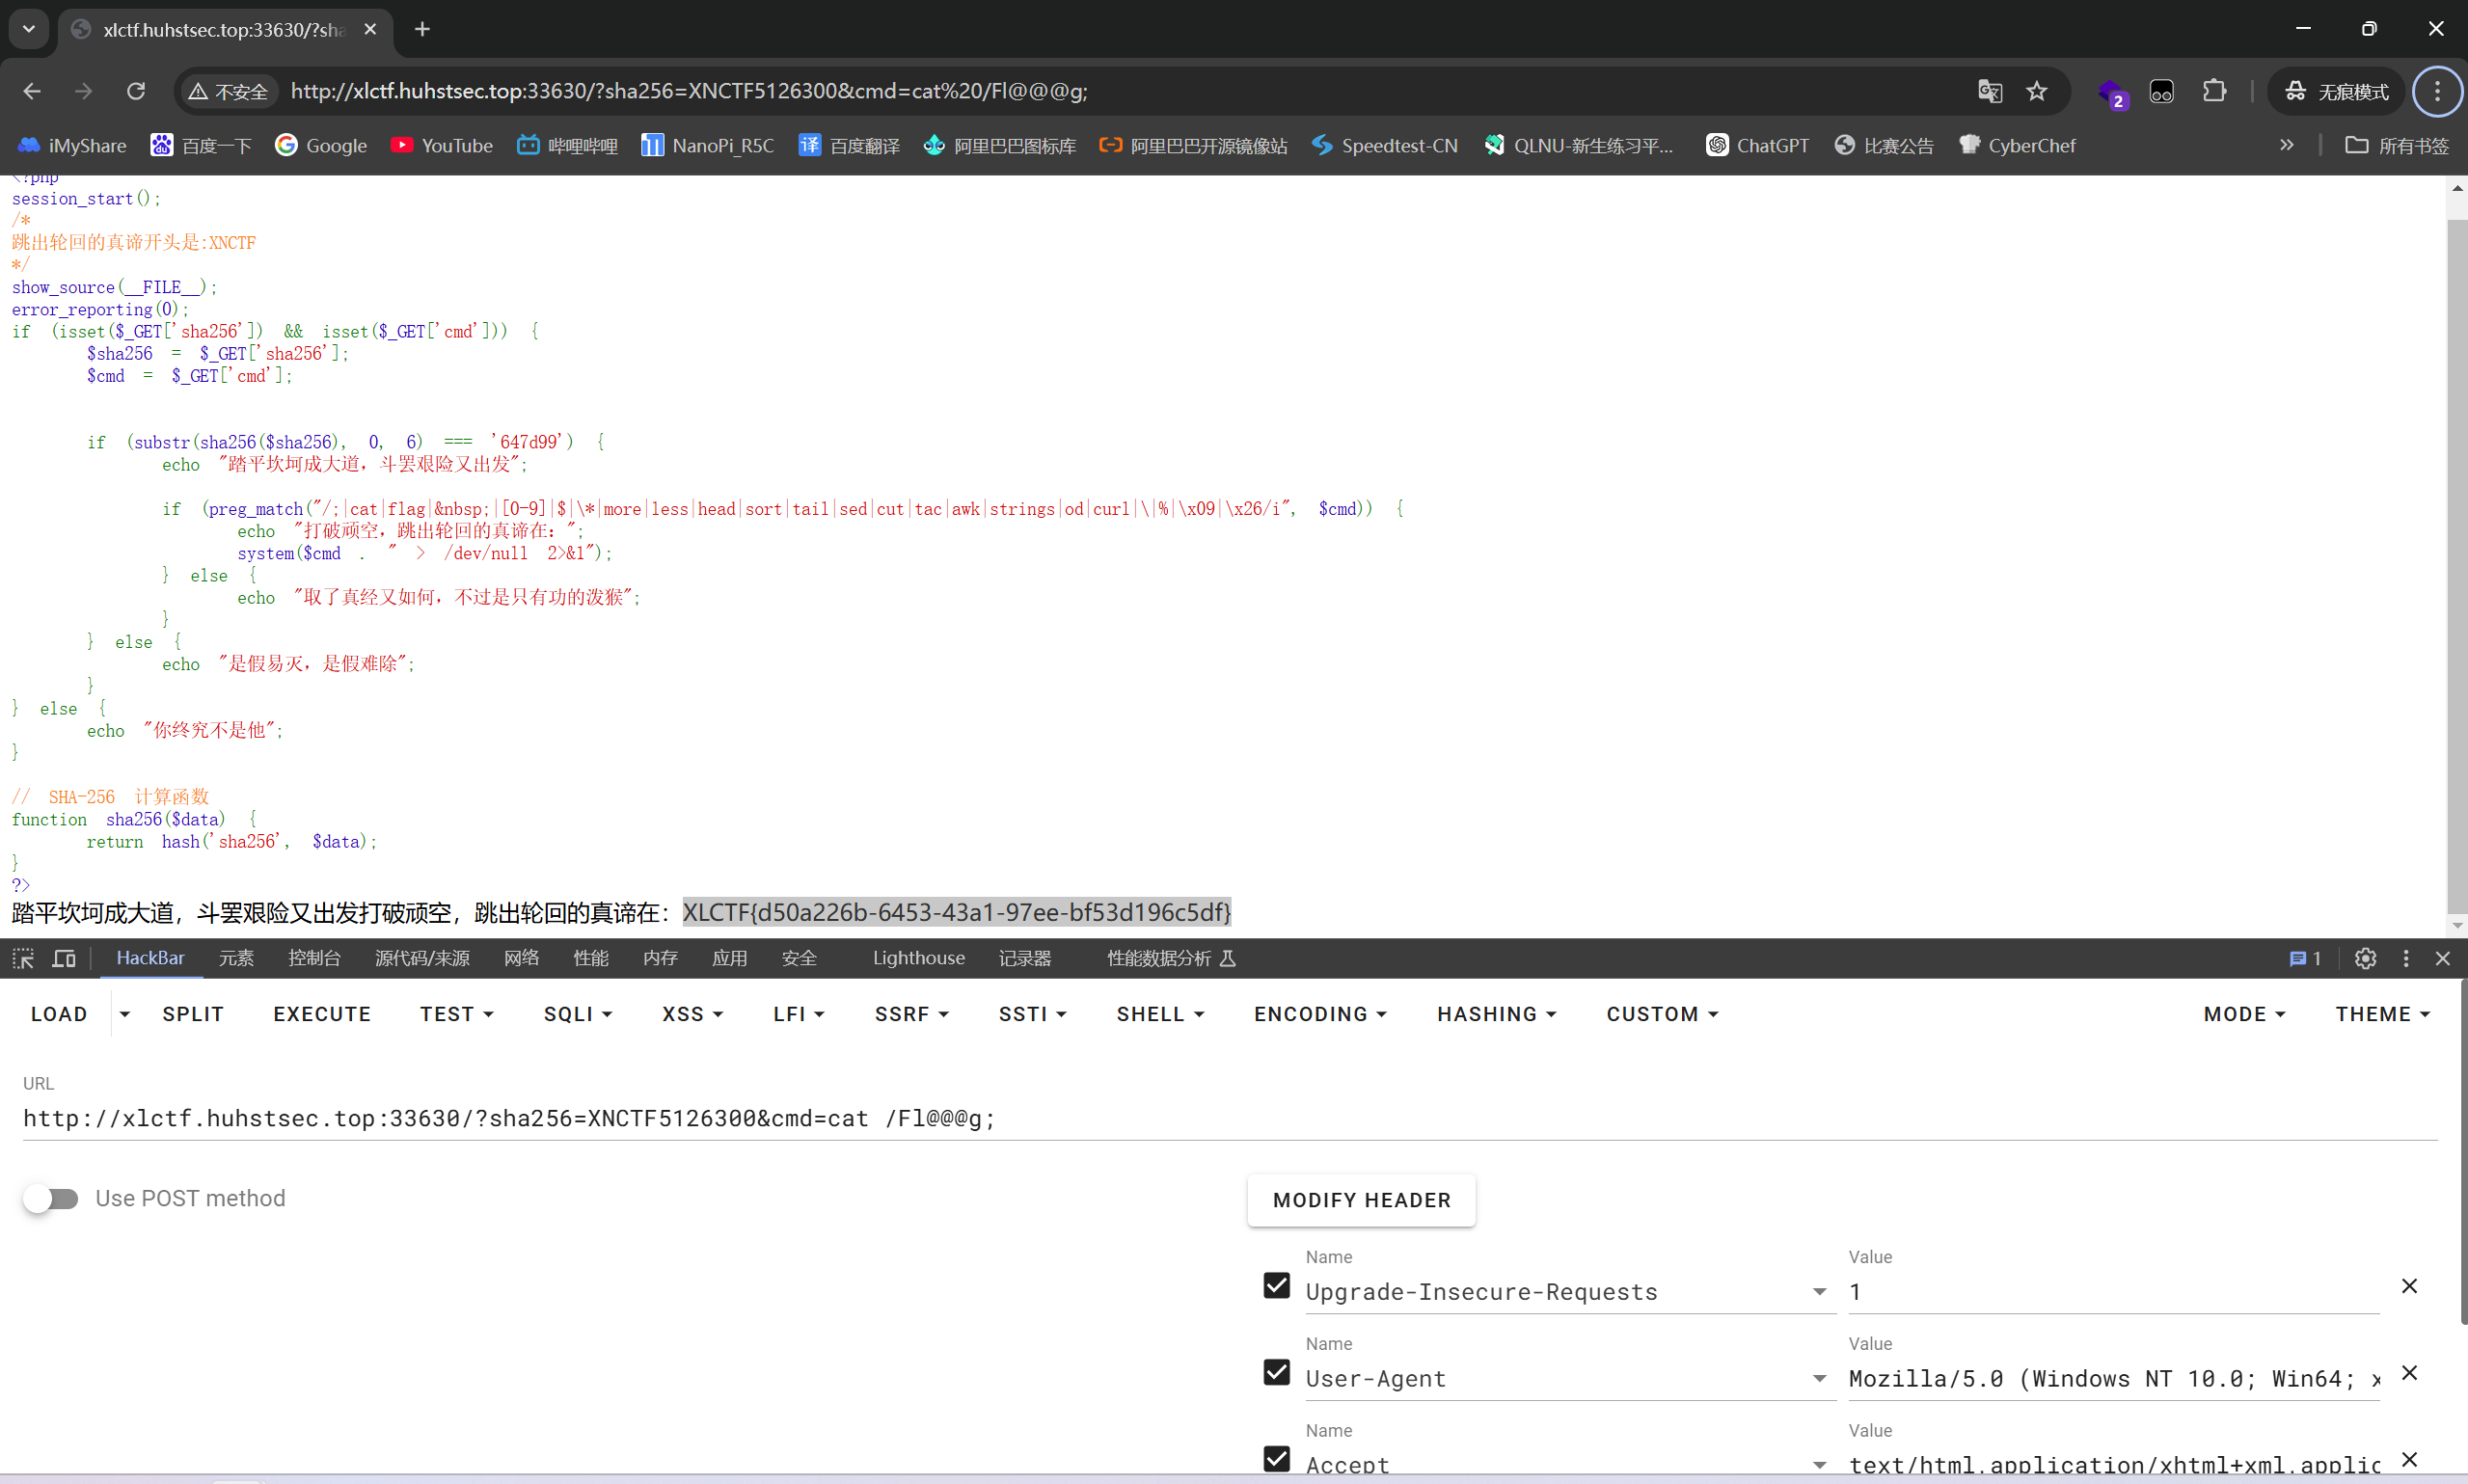
Task: Click the translate page icon in address bar
Action: click(x=1989, y=91)
